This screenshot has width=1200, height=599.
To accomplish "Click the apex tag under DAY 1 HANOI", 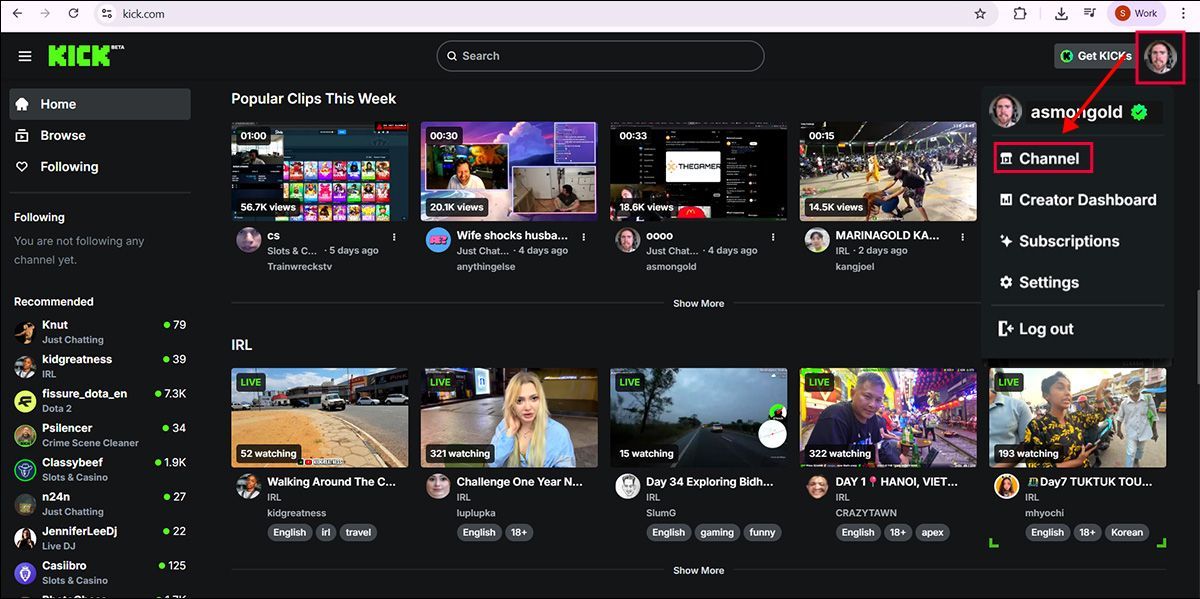I will point(933,532).
